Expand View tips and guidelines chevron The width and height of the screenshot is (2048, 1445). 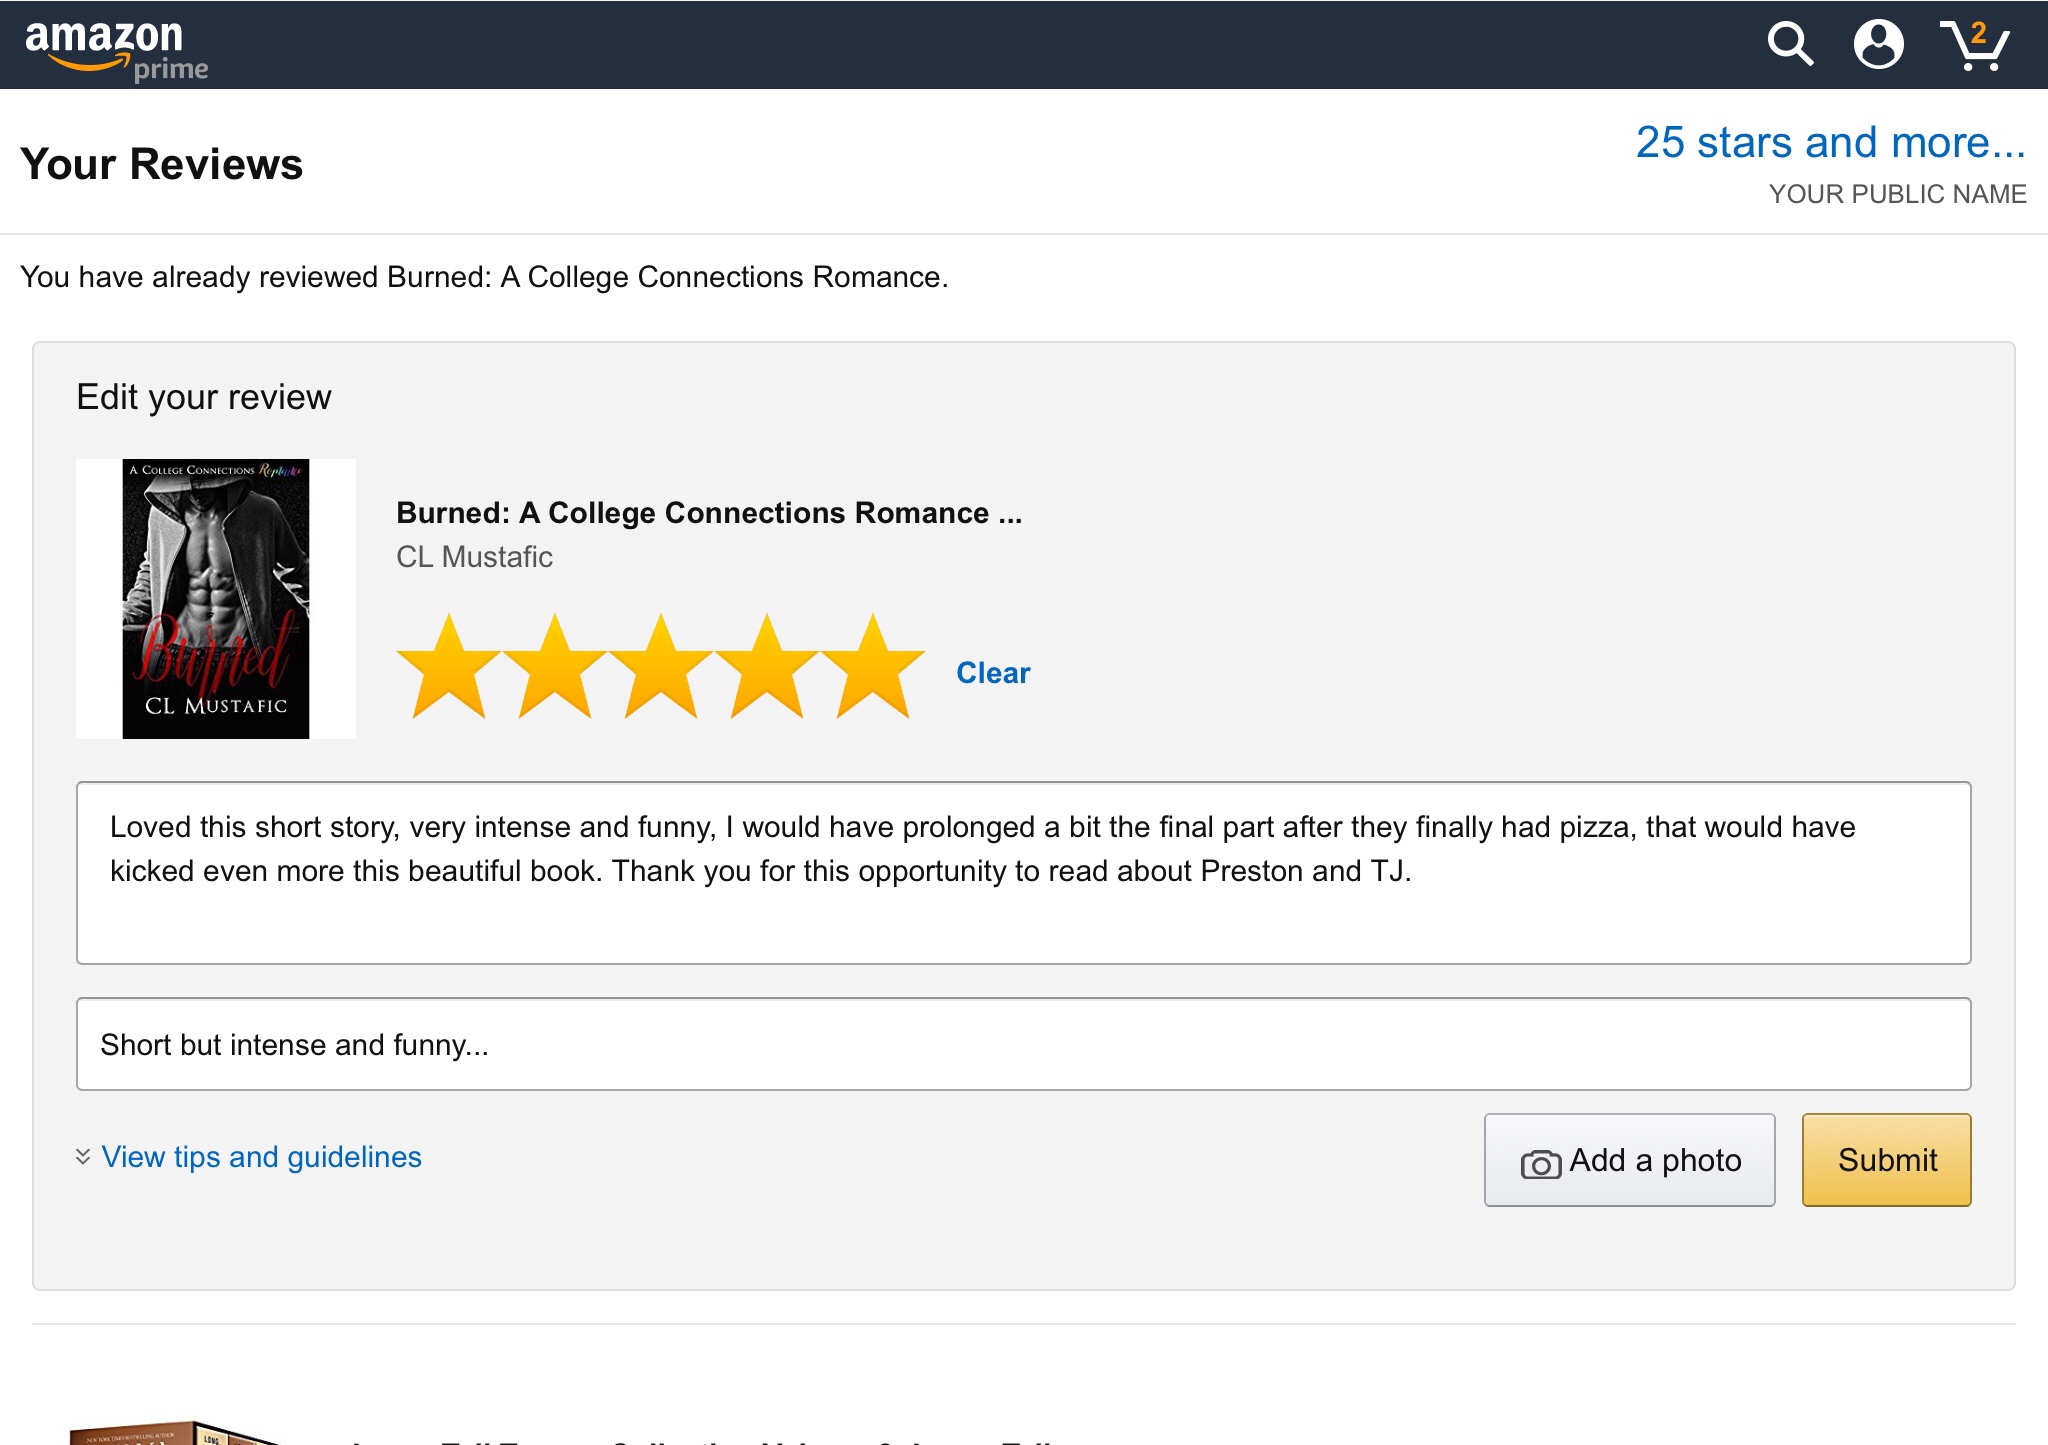[x=83, y=1157]
